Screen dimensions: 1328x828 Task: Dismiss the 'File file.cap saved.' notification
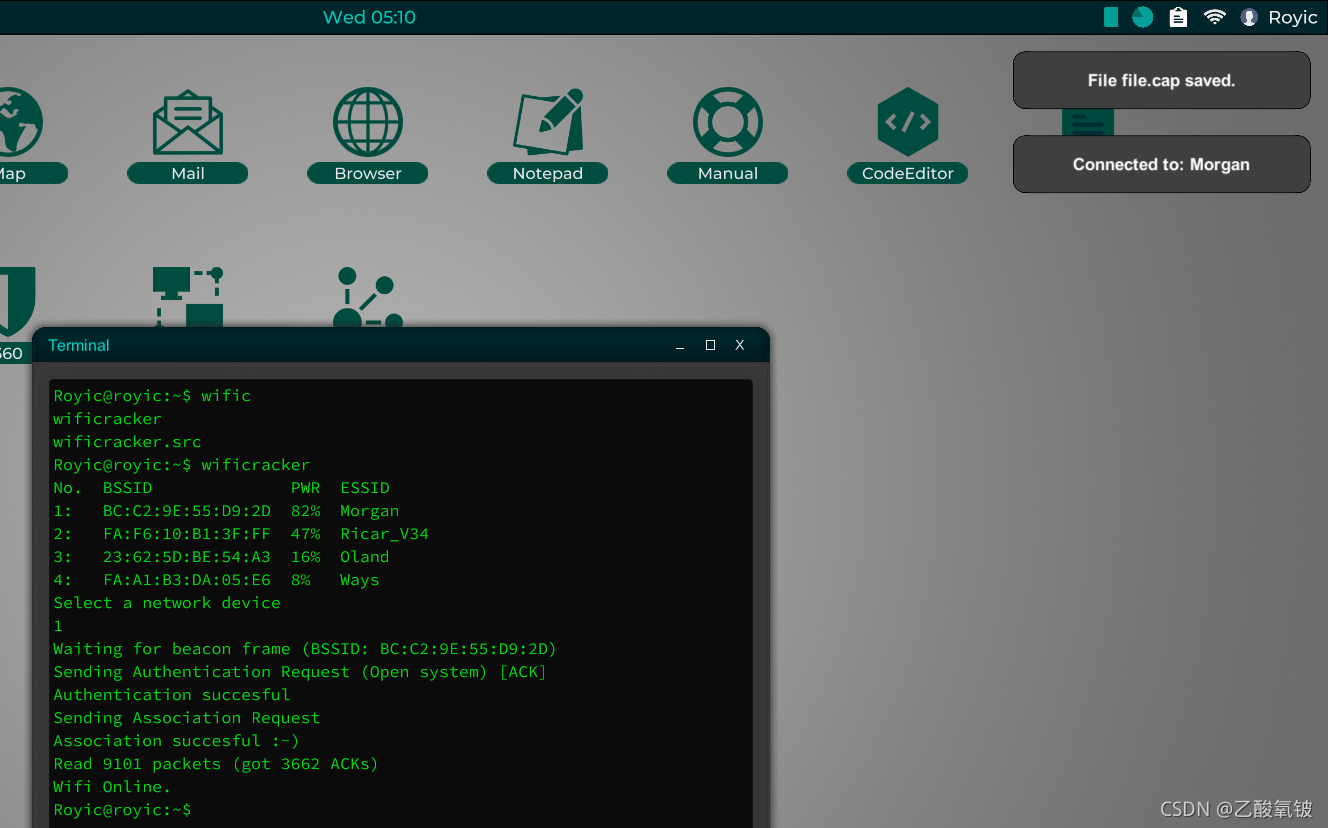point(1162,80)
